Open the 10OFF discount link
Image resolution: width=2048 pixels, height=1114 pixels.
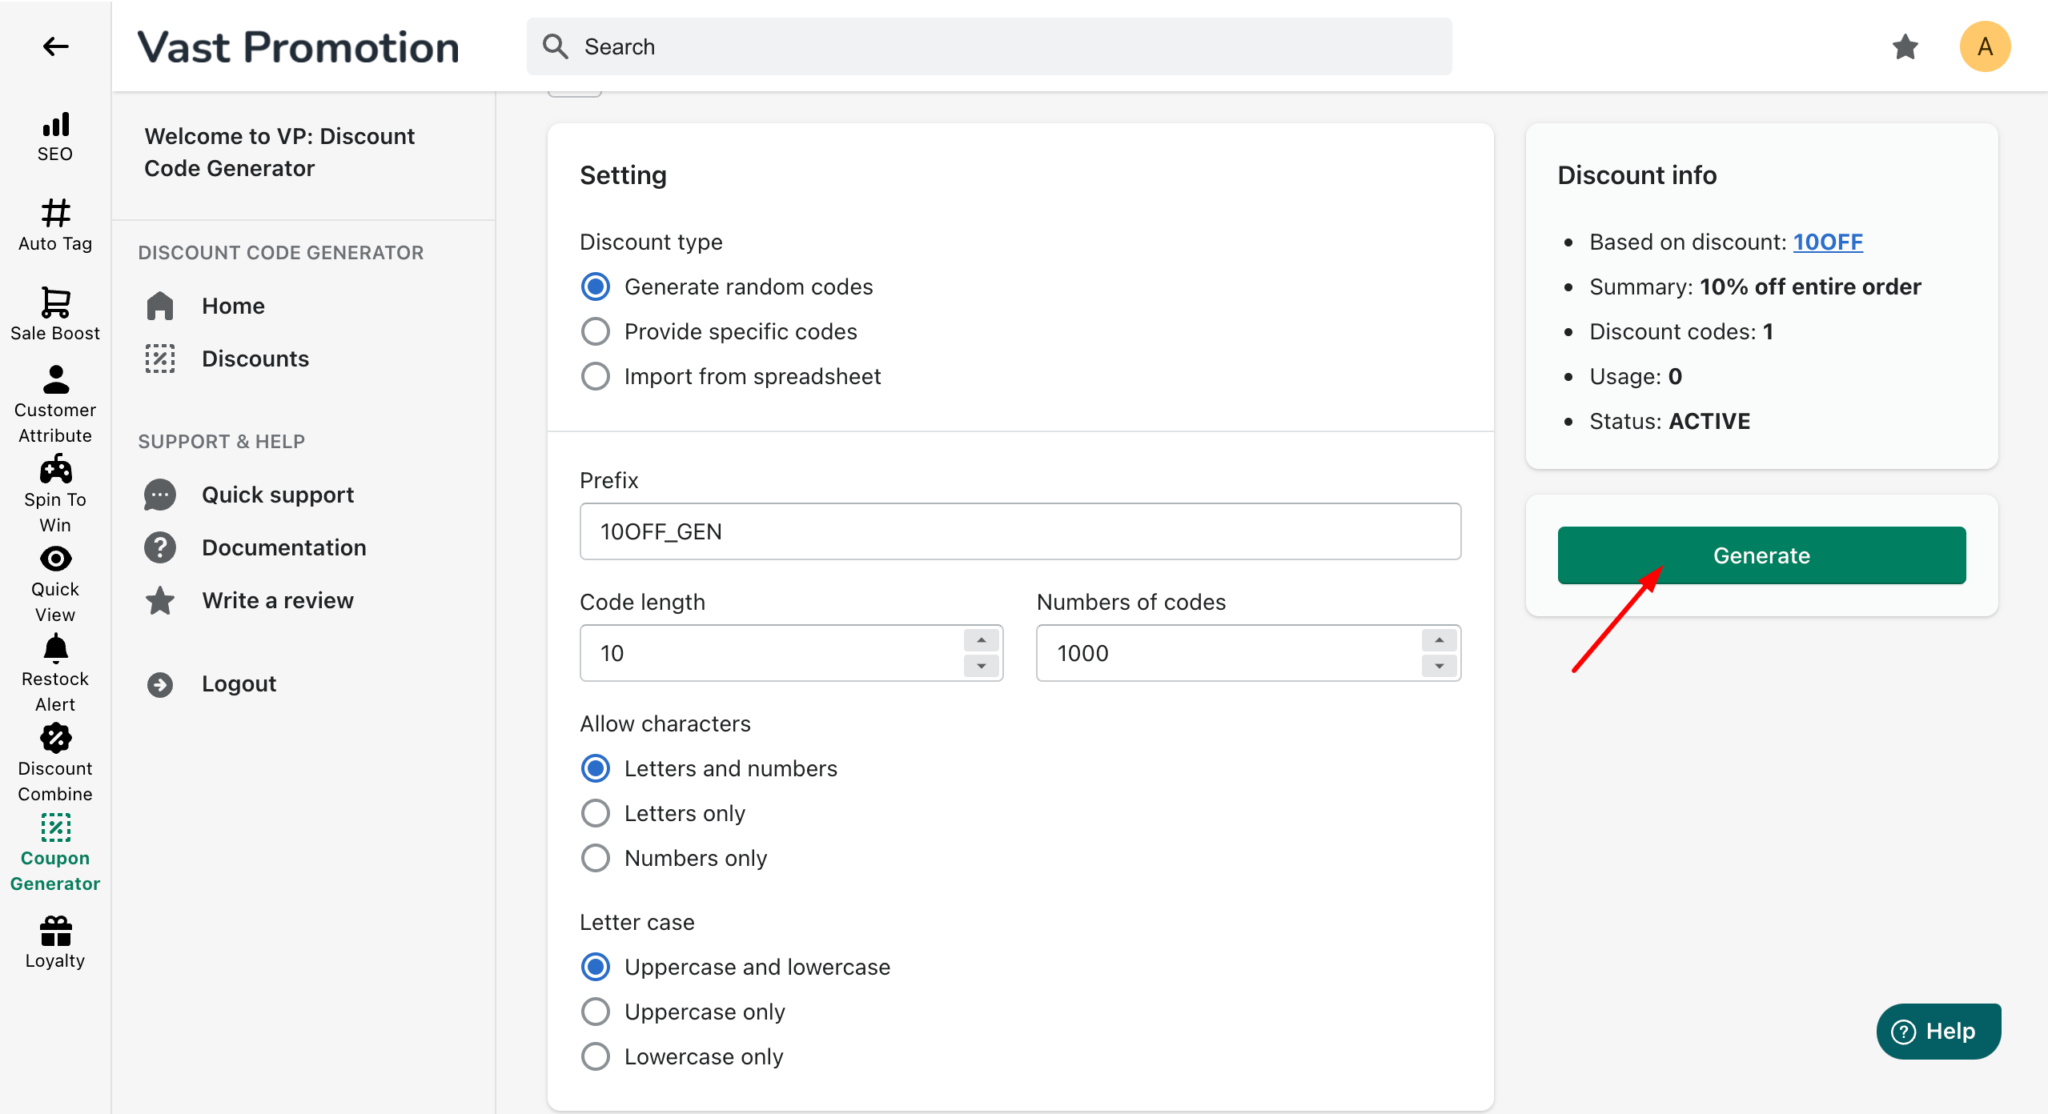(1828, 241)
